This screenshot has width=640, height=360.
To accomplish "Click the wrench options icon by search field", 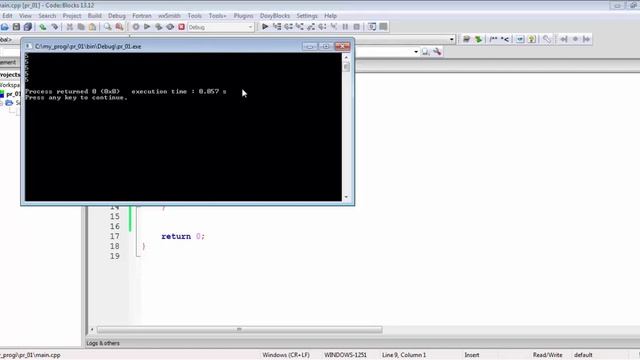I will click(x=437, y=52).
